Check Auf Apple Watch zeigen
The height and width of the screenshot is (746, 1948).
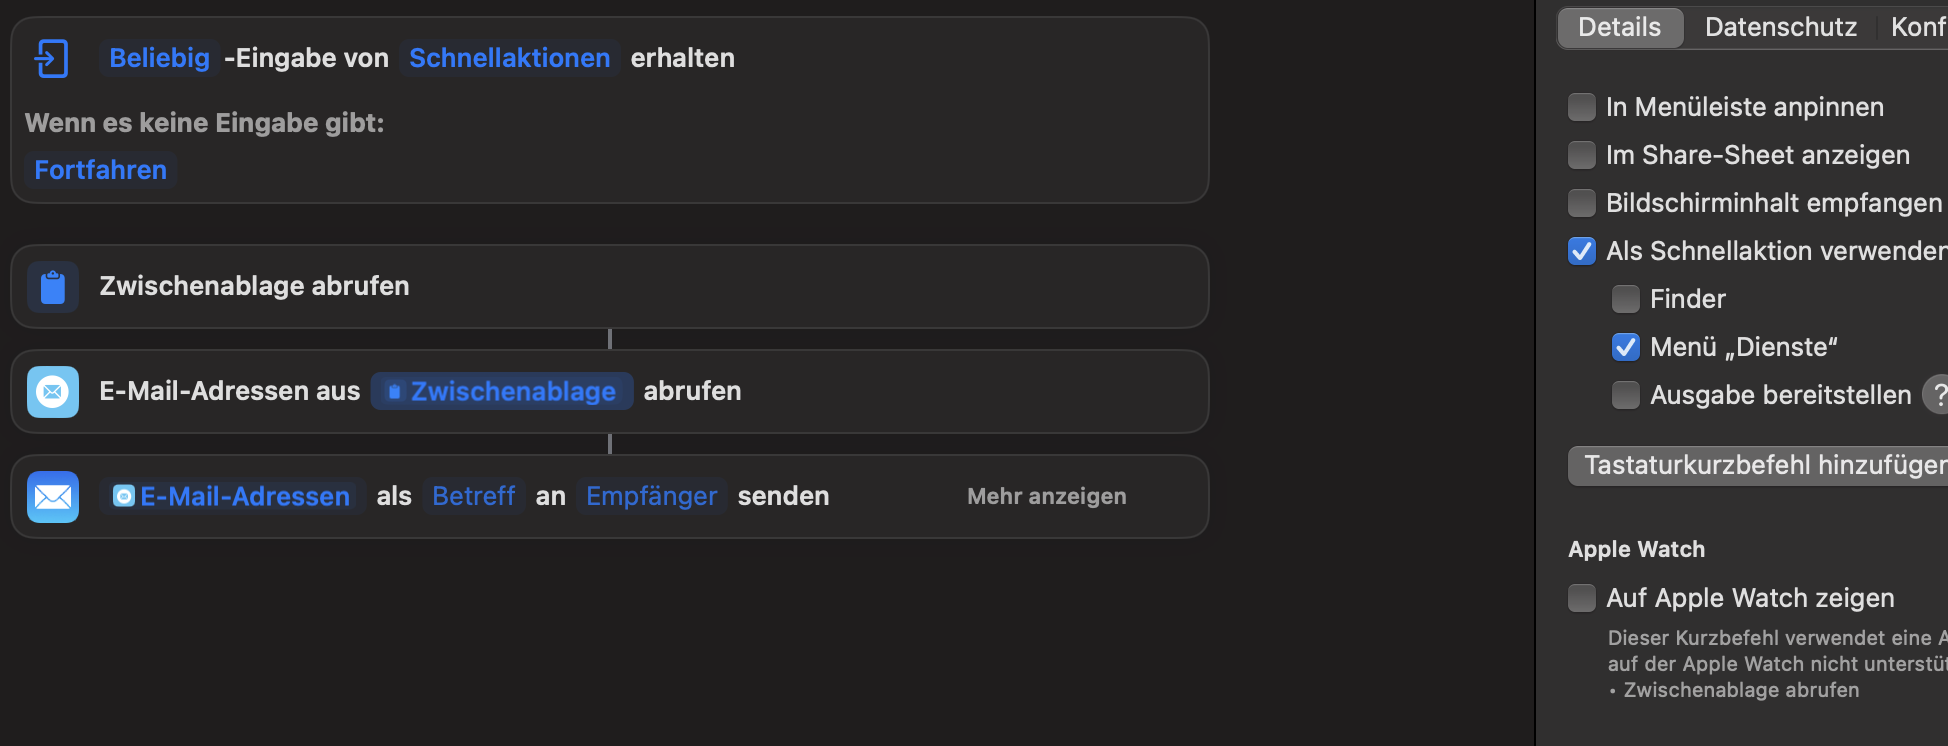[1582, 598]
